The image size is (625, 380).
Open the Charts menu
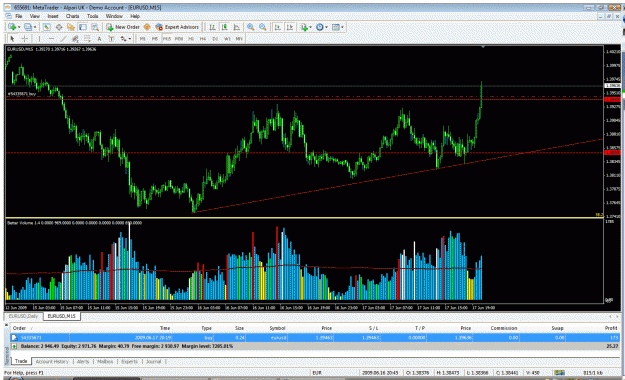[72, 16]
